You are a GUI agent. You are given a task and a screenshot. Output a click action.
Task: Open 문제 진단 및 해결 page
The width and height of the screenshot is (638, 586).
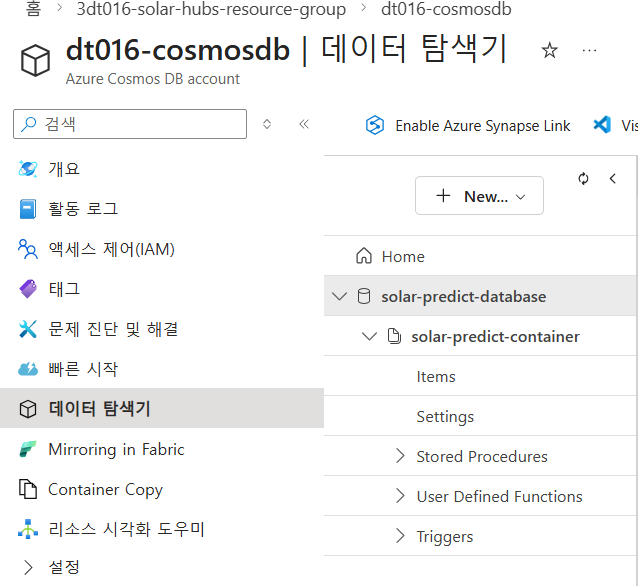point(113,329)
